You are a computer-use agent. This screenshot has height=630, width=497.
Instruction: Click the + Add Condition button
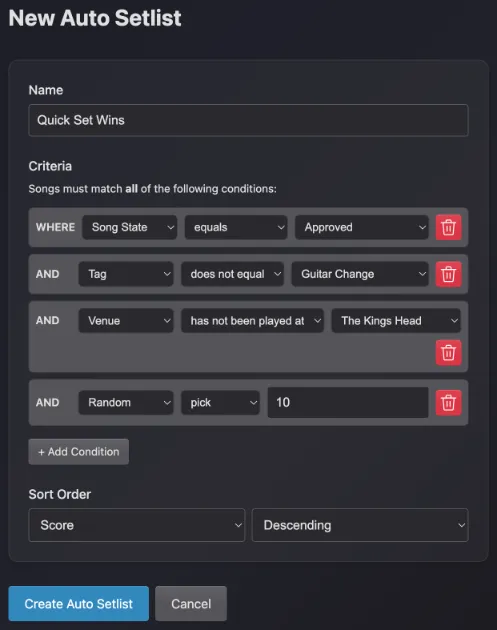click(79, 452)
